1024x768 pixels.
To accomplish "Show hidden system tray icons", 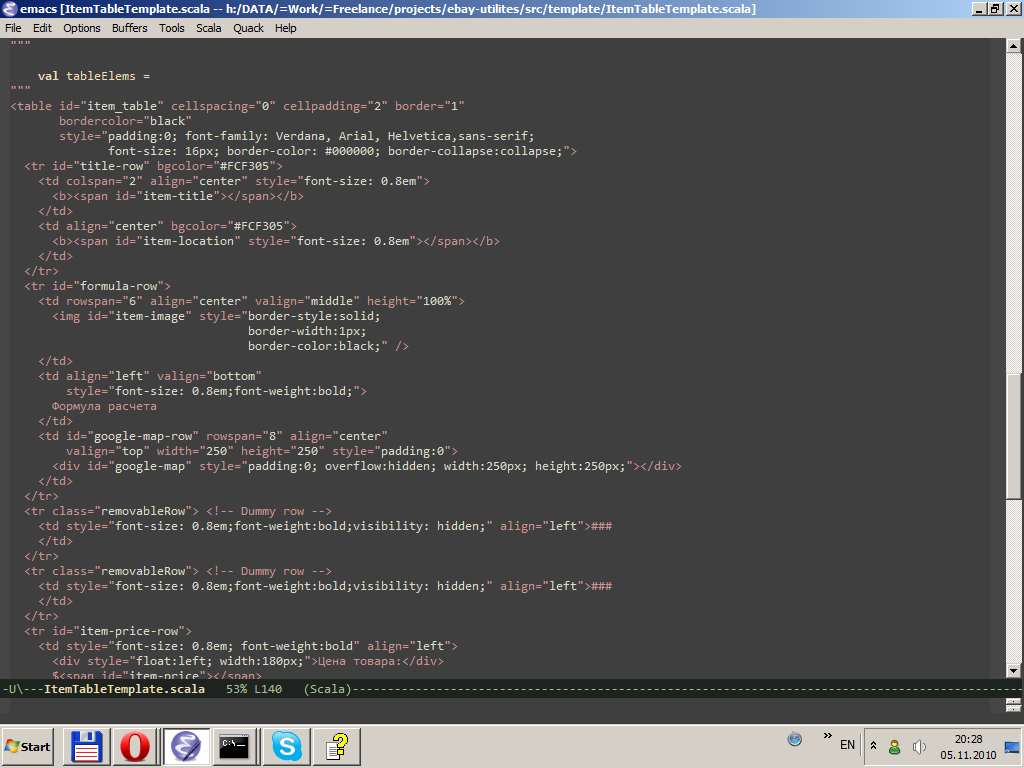I will [873, 746].
